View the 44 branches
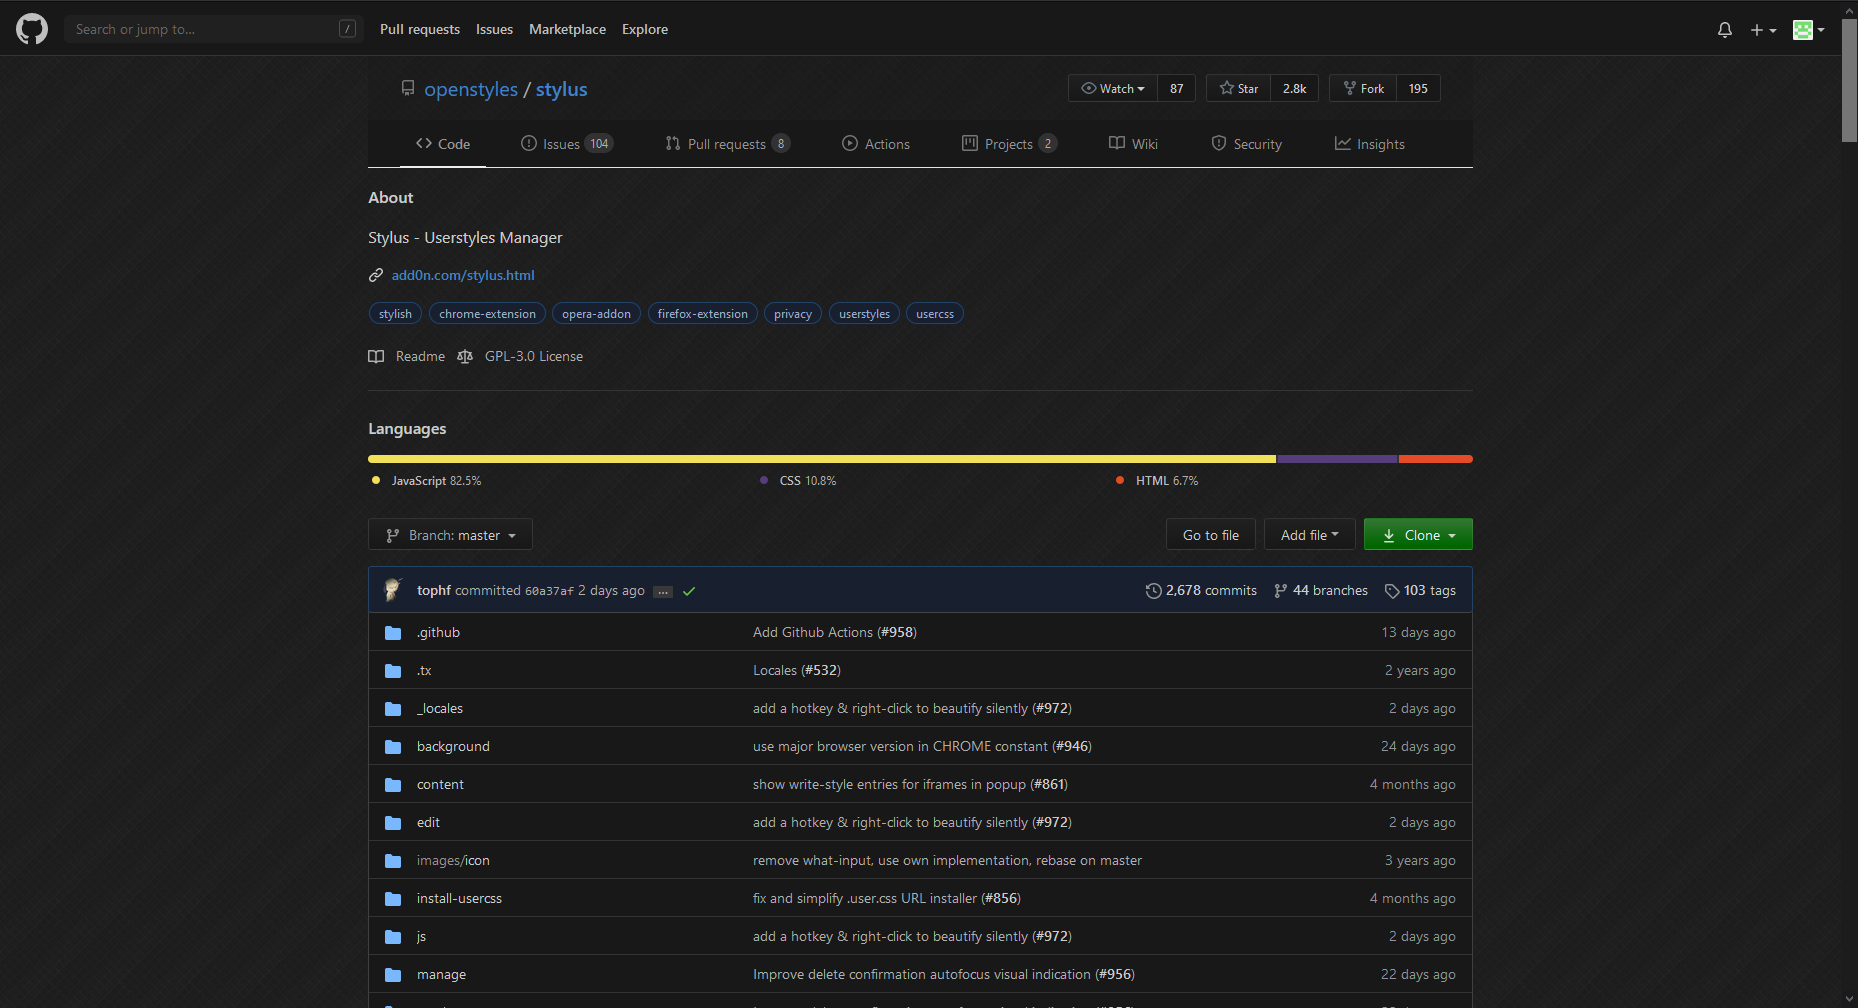The height and width of the screenshot is (1008, 1858). pyautogui.click(x=1321, y=591)
